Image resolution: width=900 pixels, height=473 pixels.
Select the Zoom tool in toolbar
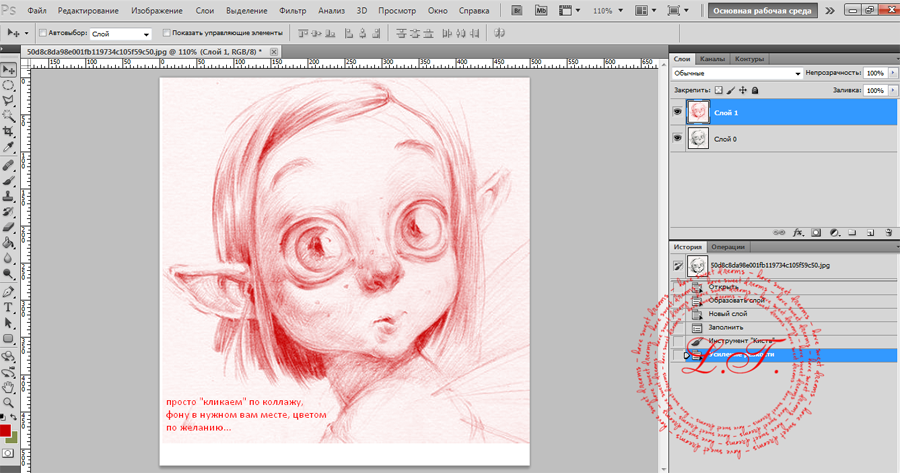click(x=8, y=403)
